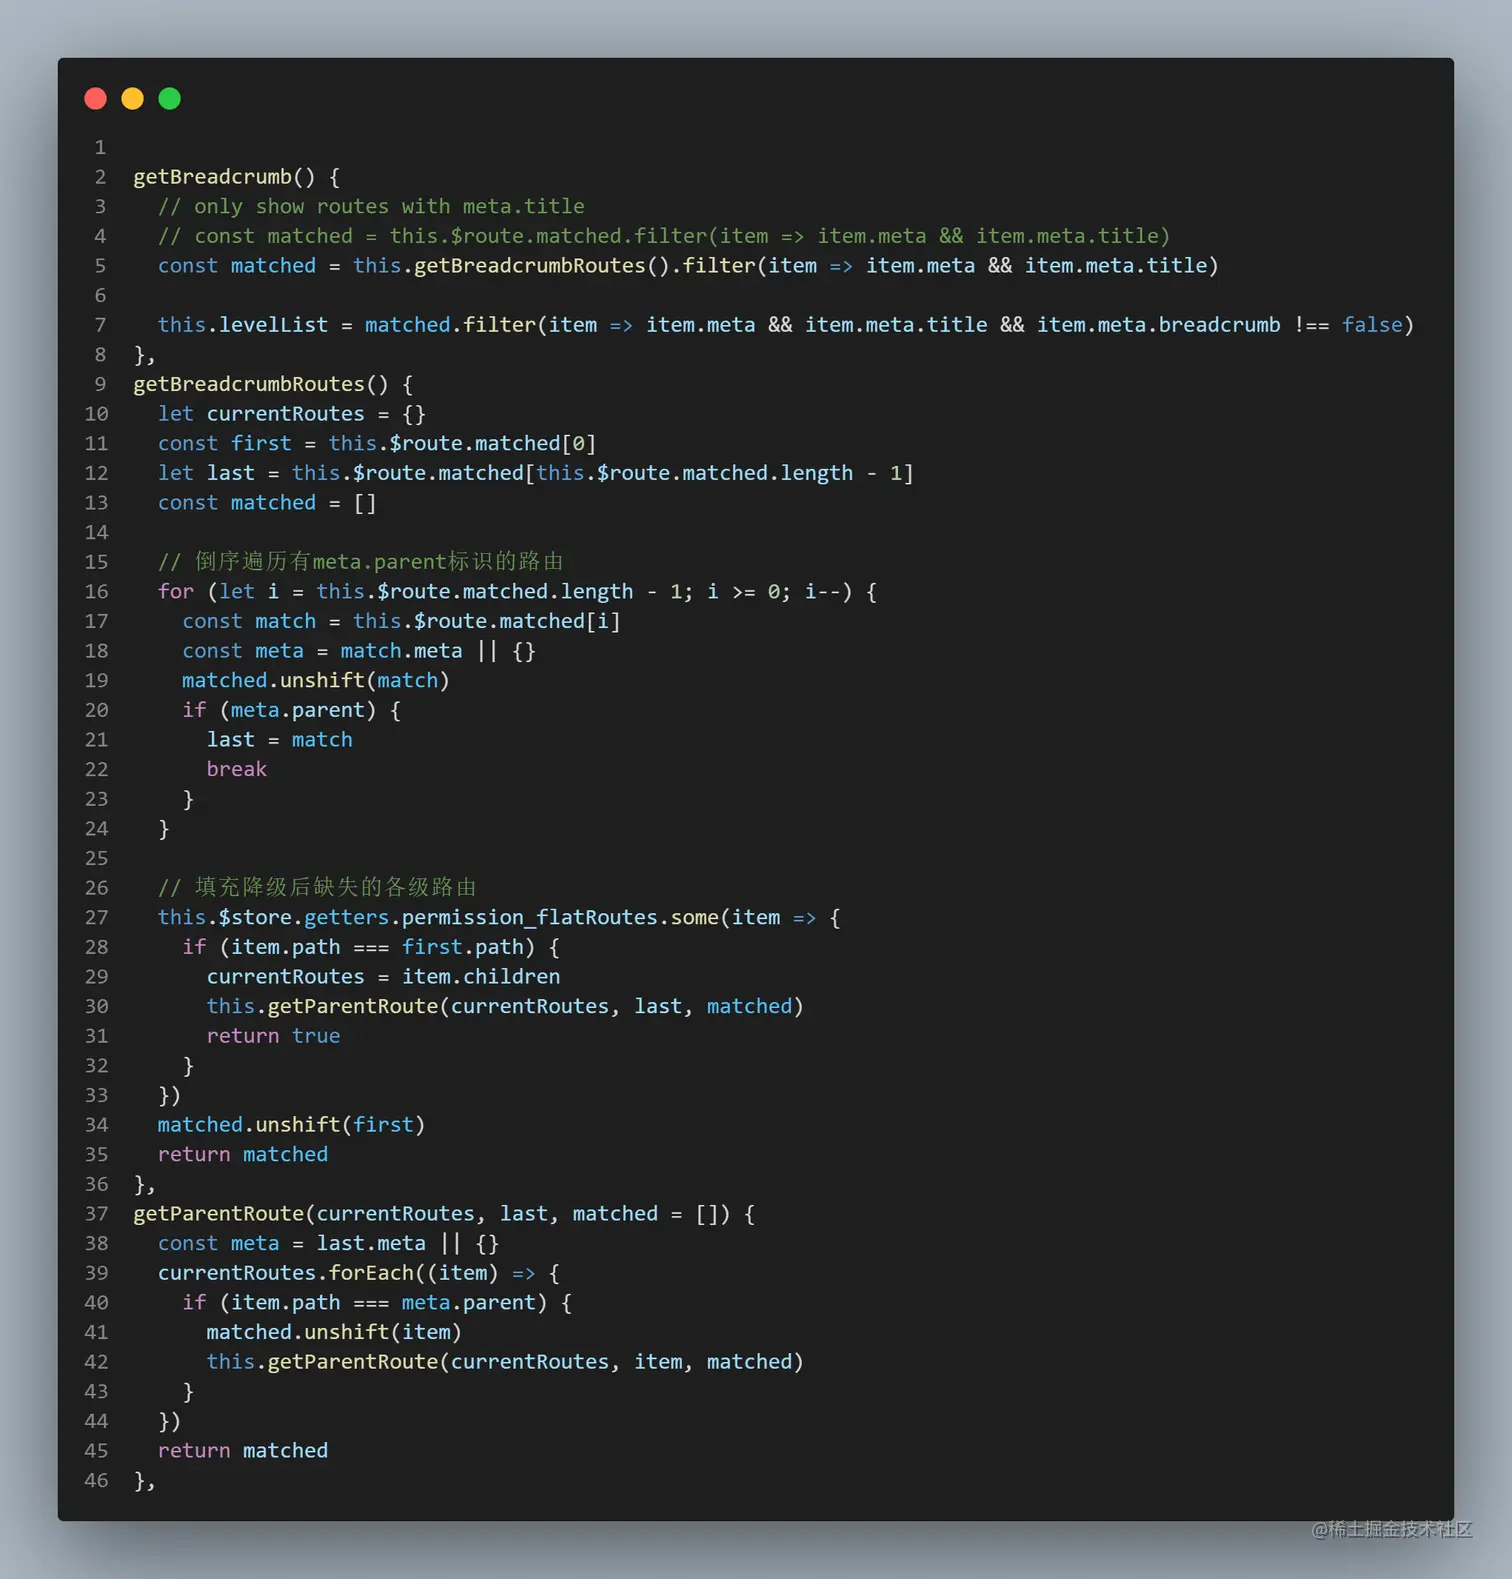Viewport: 1512px width, 1579px height.
Task: Select the "false" keyword on line 7
Action: click(1372, 325)
